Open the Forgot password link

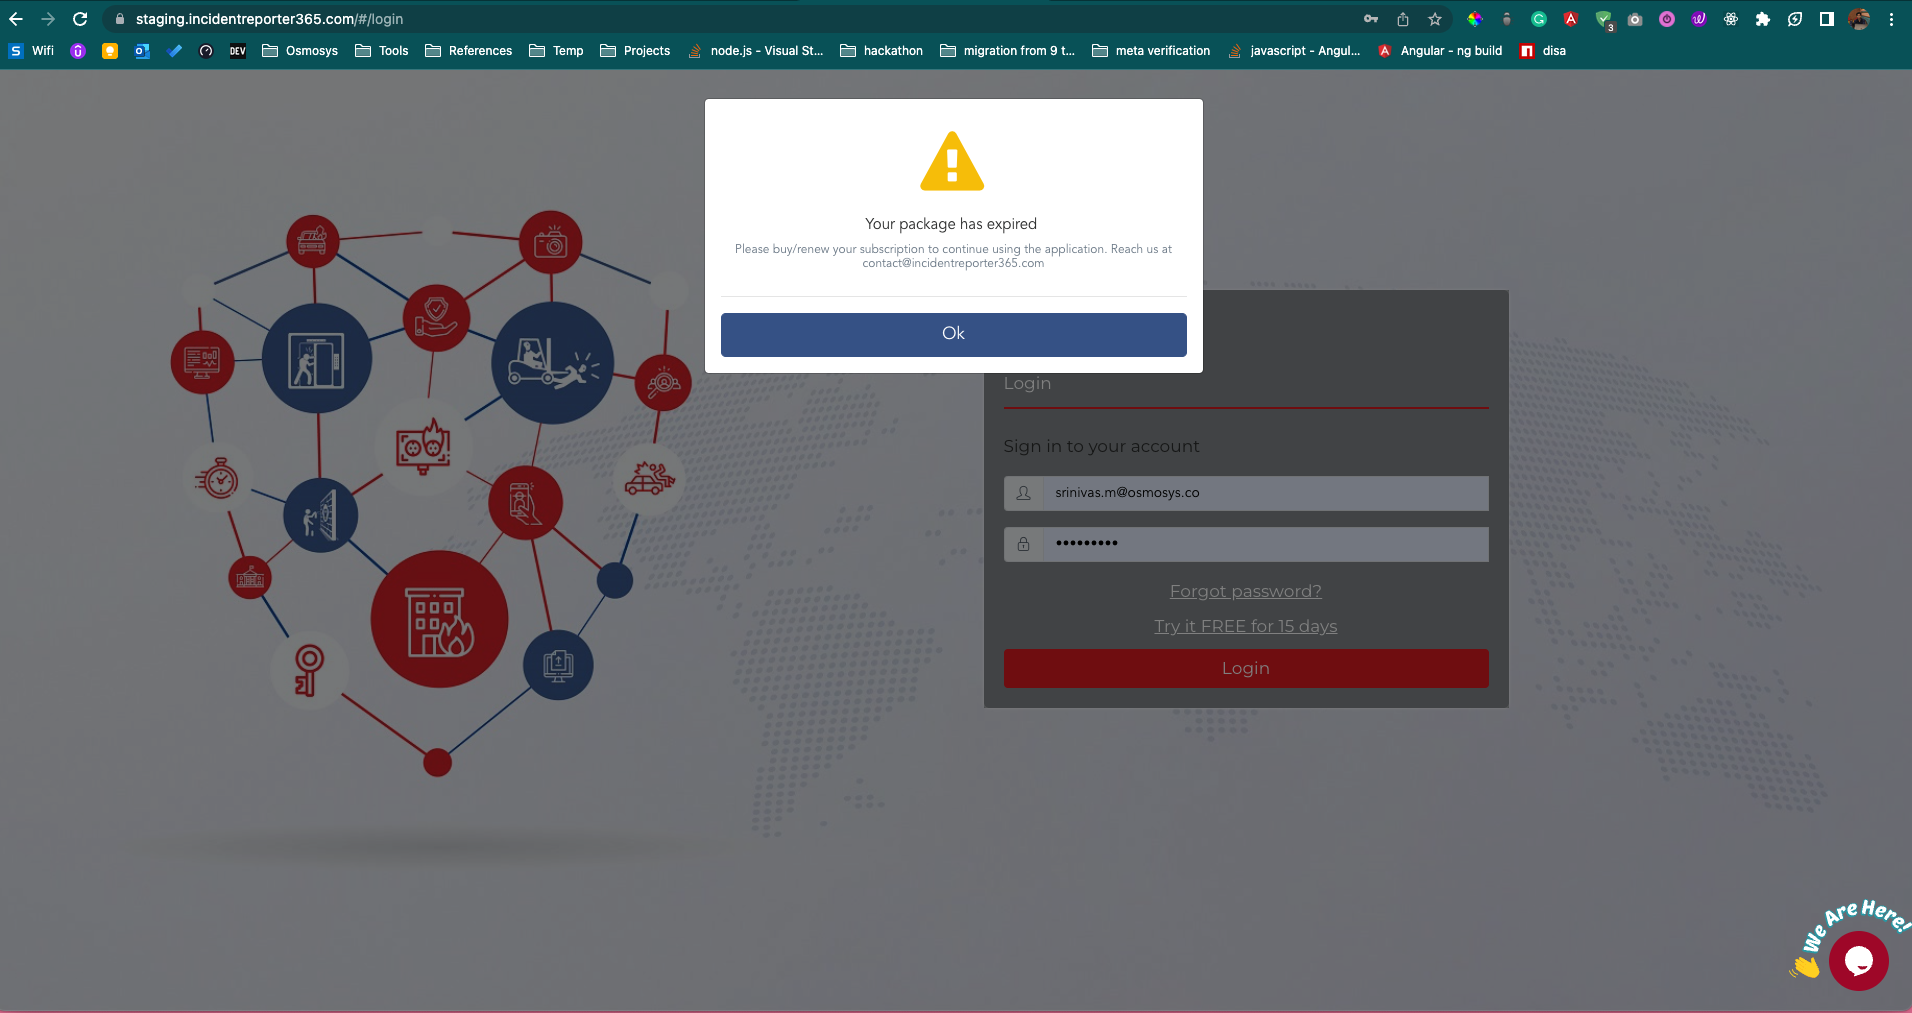pyautogui.click(x=1245, y=591)
